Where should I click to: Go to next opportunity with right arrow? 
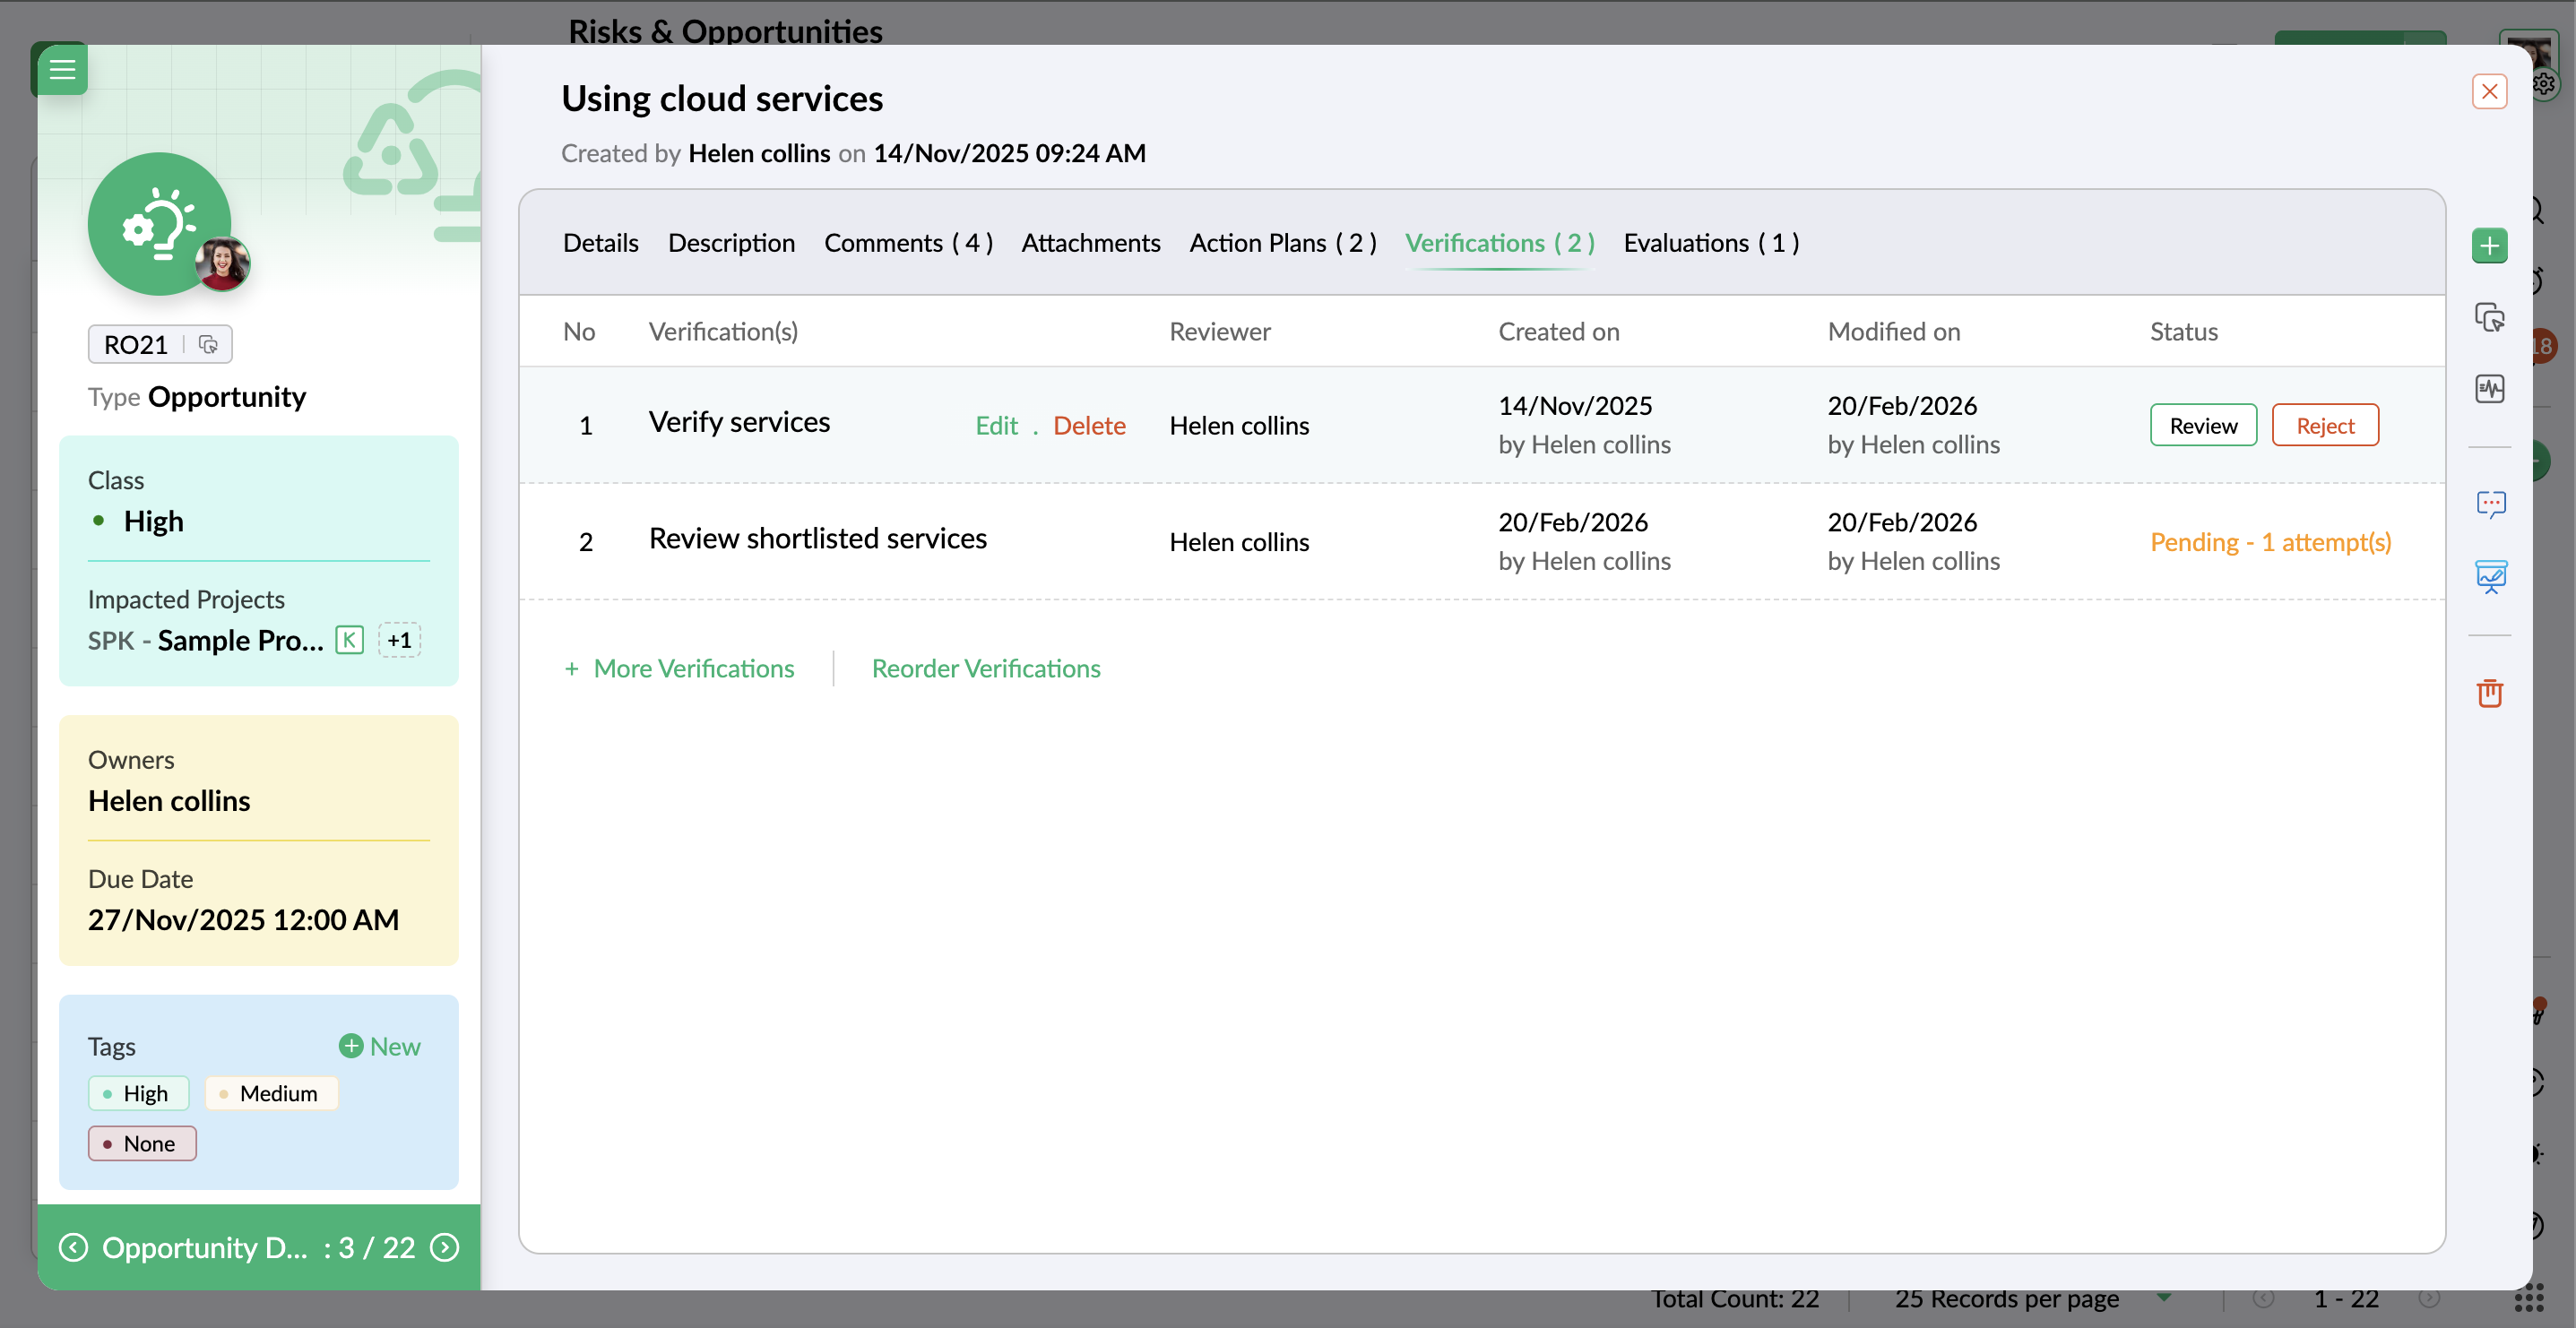(x=444, y=1247)
